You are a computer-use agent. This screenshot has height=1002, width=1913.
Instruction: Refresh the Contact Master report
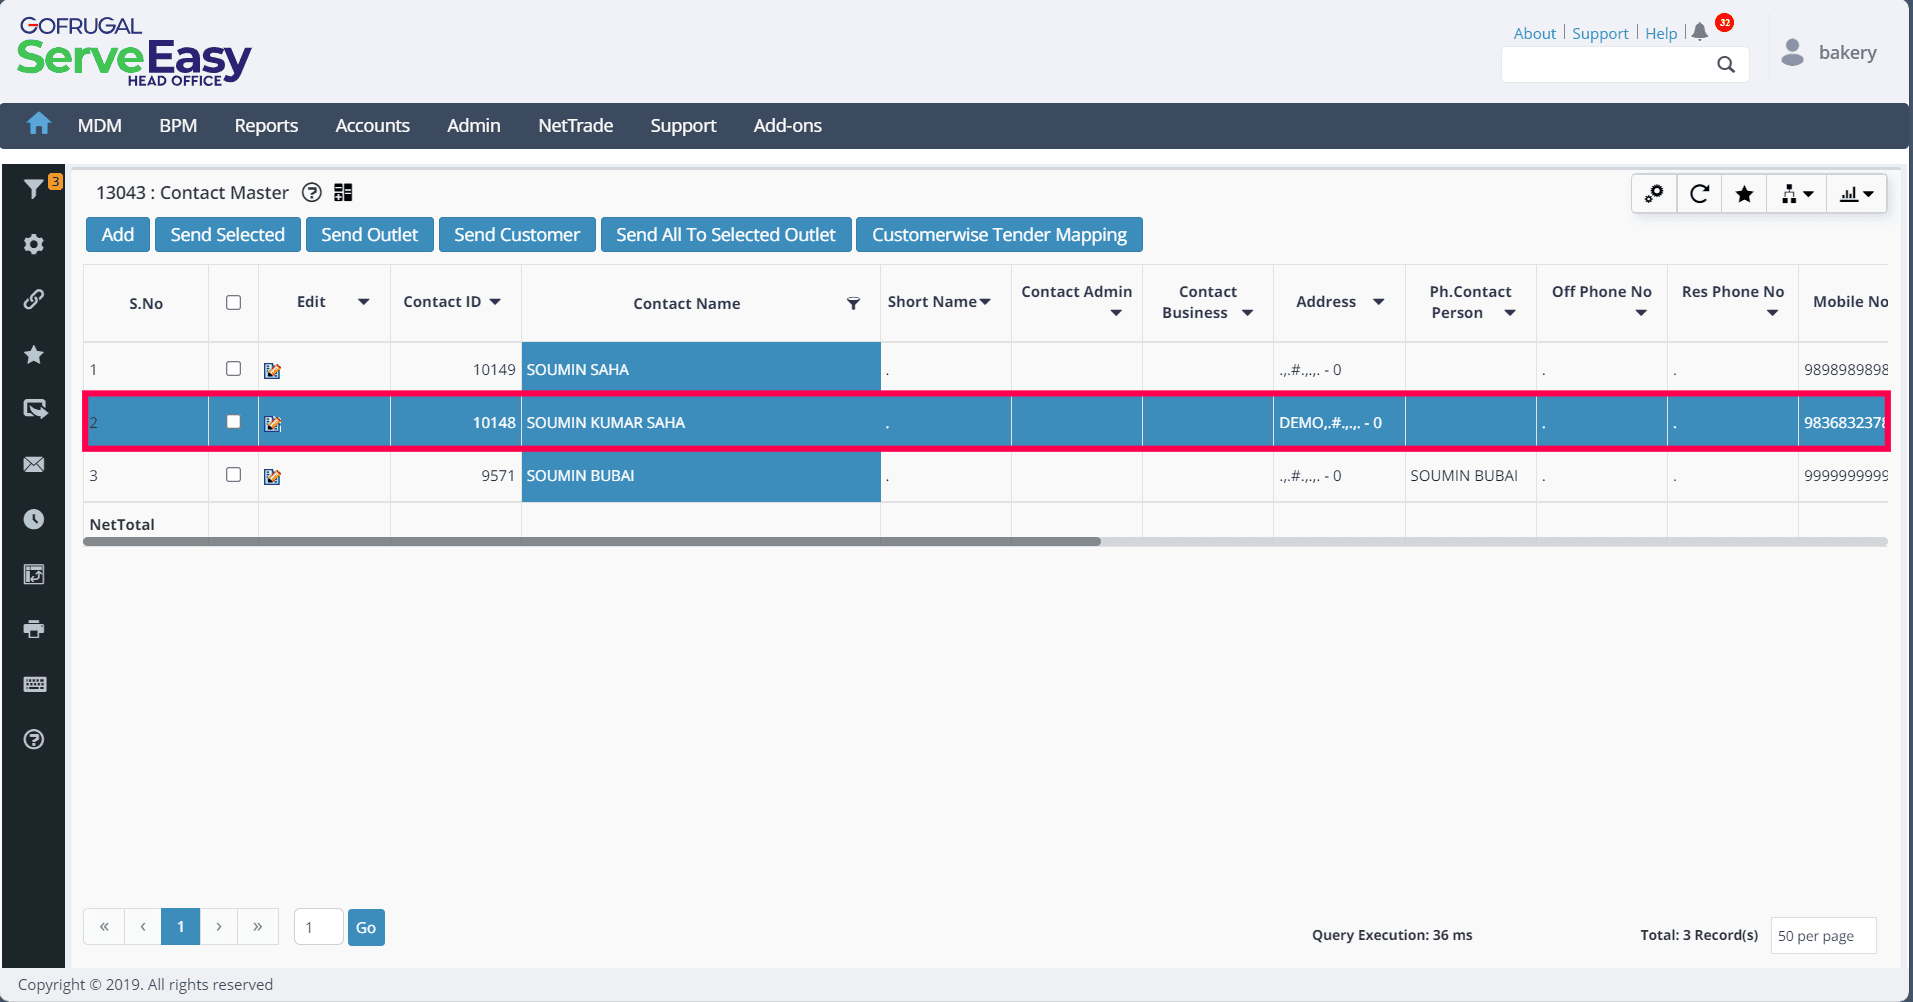pos(1699,193)
